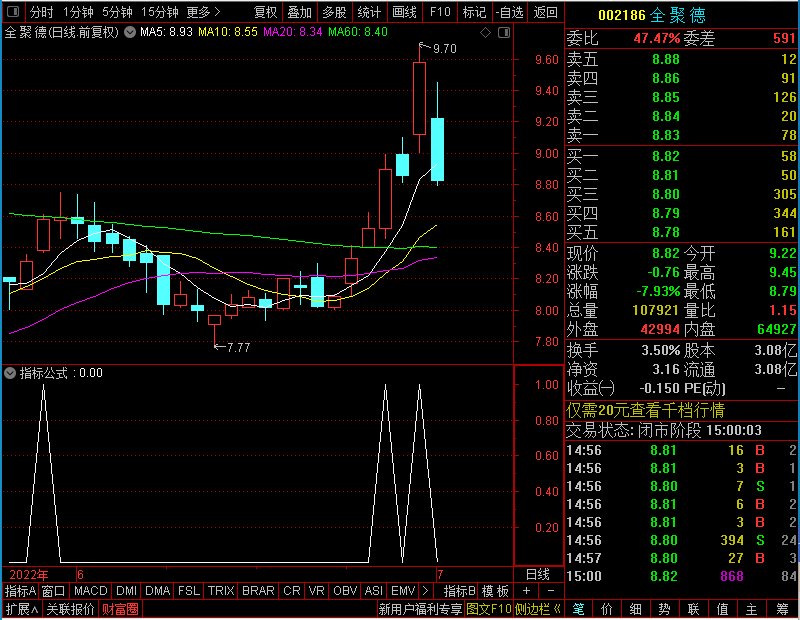Open 图文F10 page
The height and width of the screenshot is (620, 800).
pyautogui.click(x=488, y=609)
